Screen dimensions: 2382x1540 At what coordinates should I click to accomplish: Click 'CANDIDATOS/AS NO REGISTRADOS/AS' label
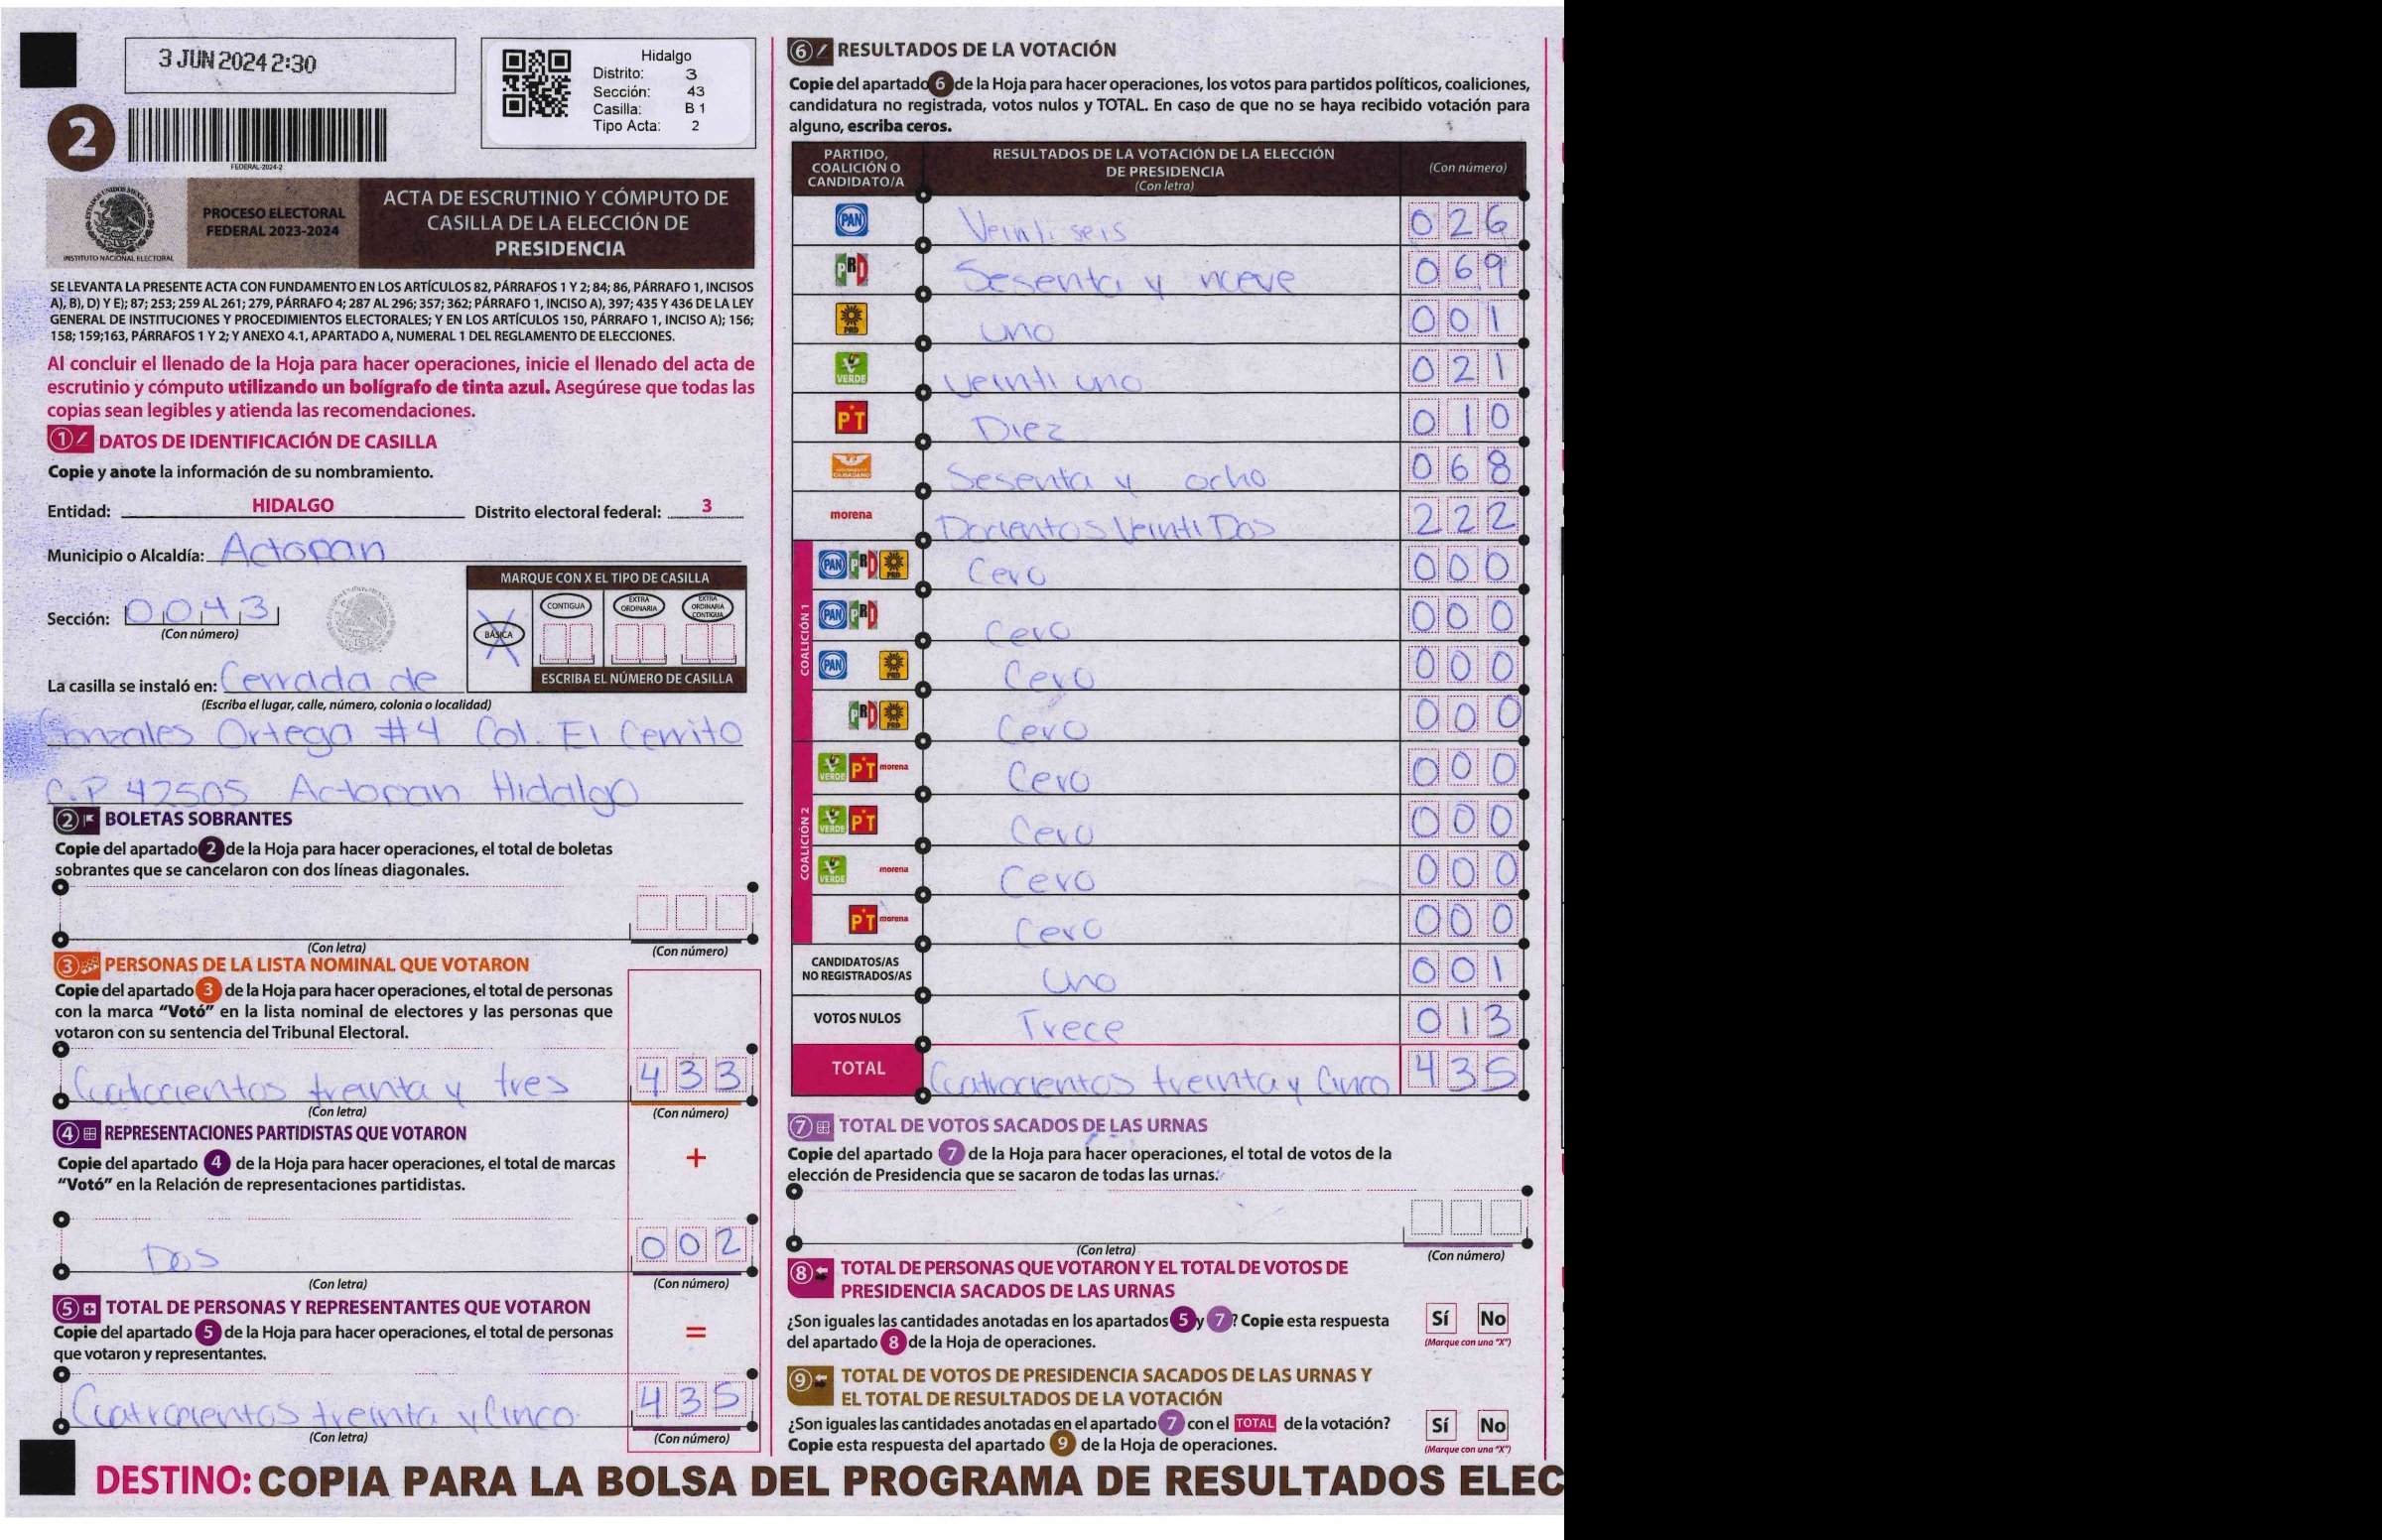[x=857, y=969]
